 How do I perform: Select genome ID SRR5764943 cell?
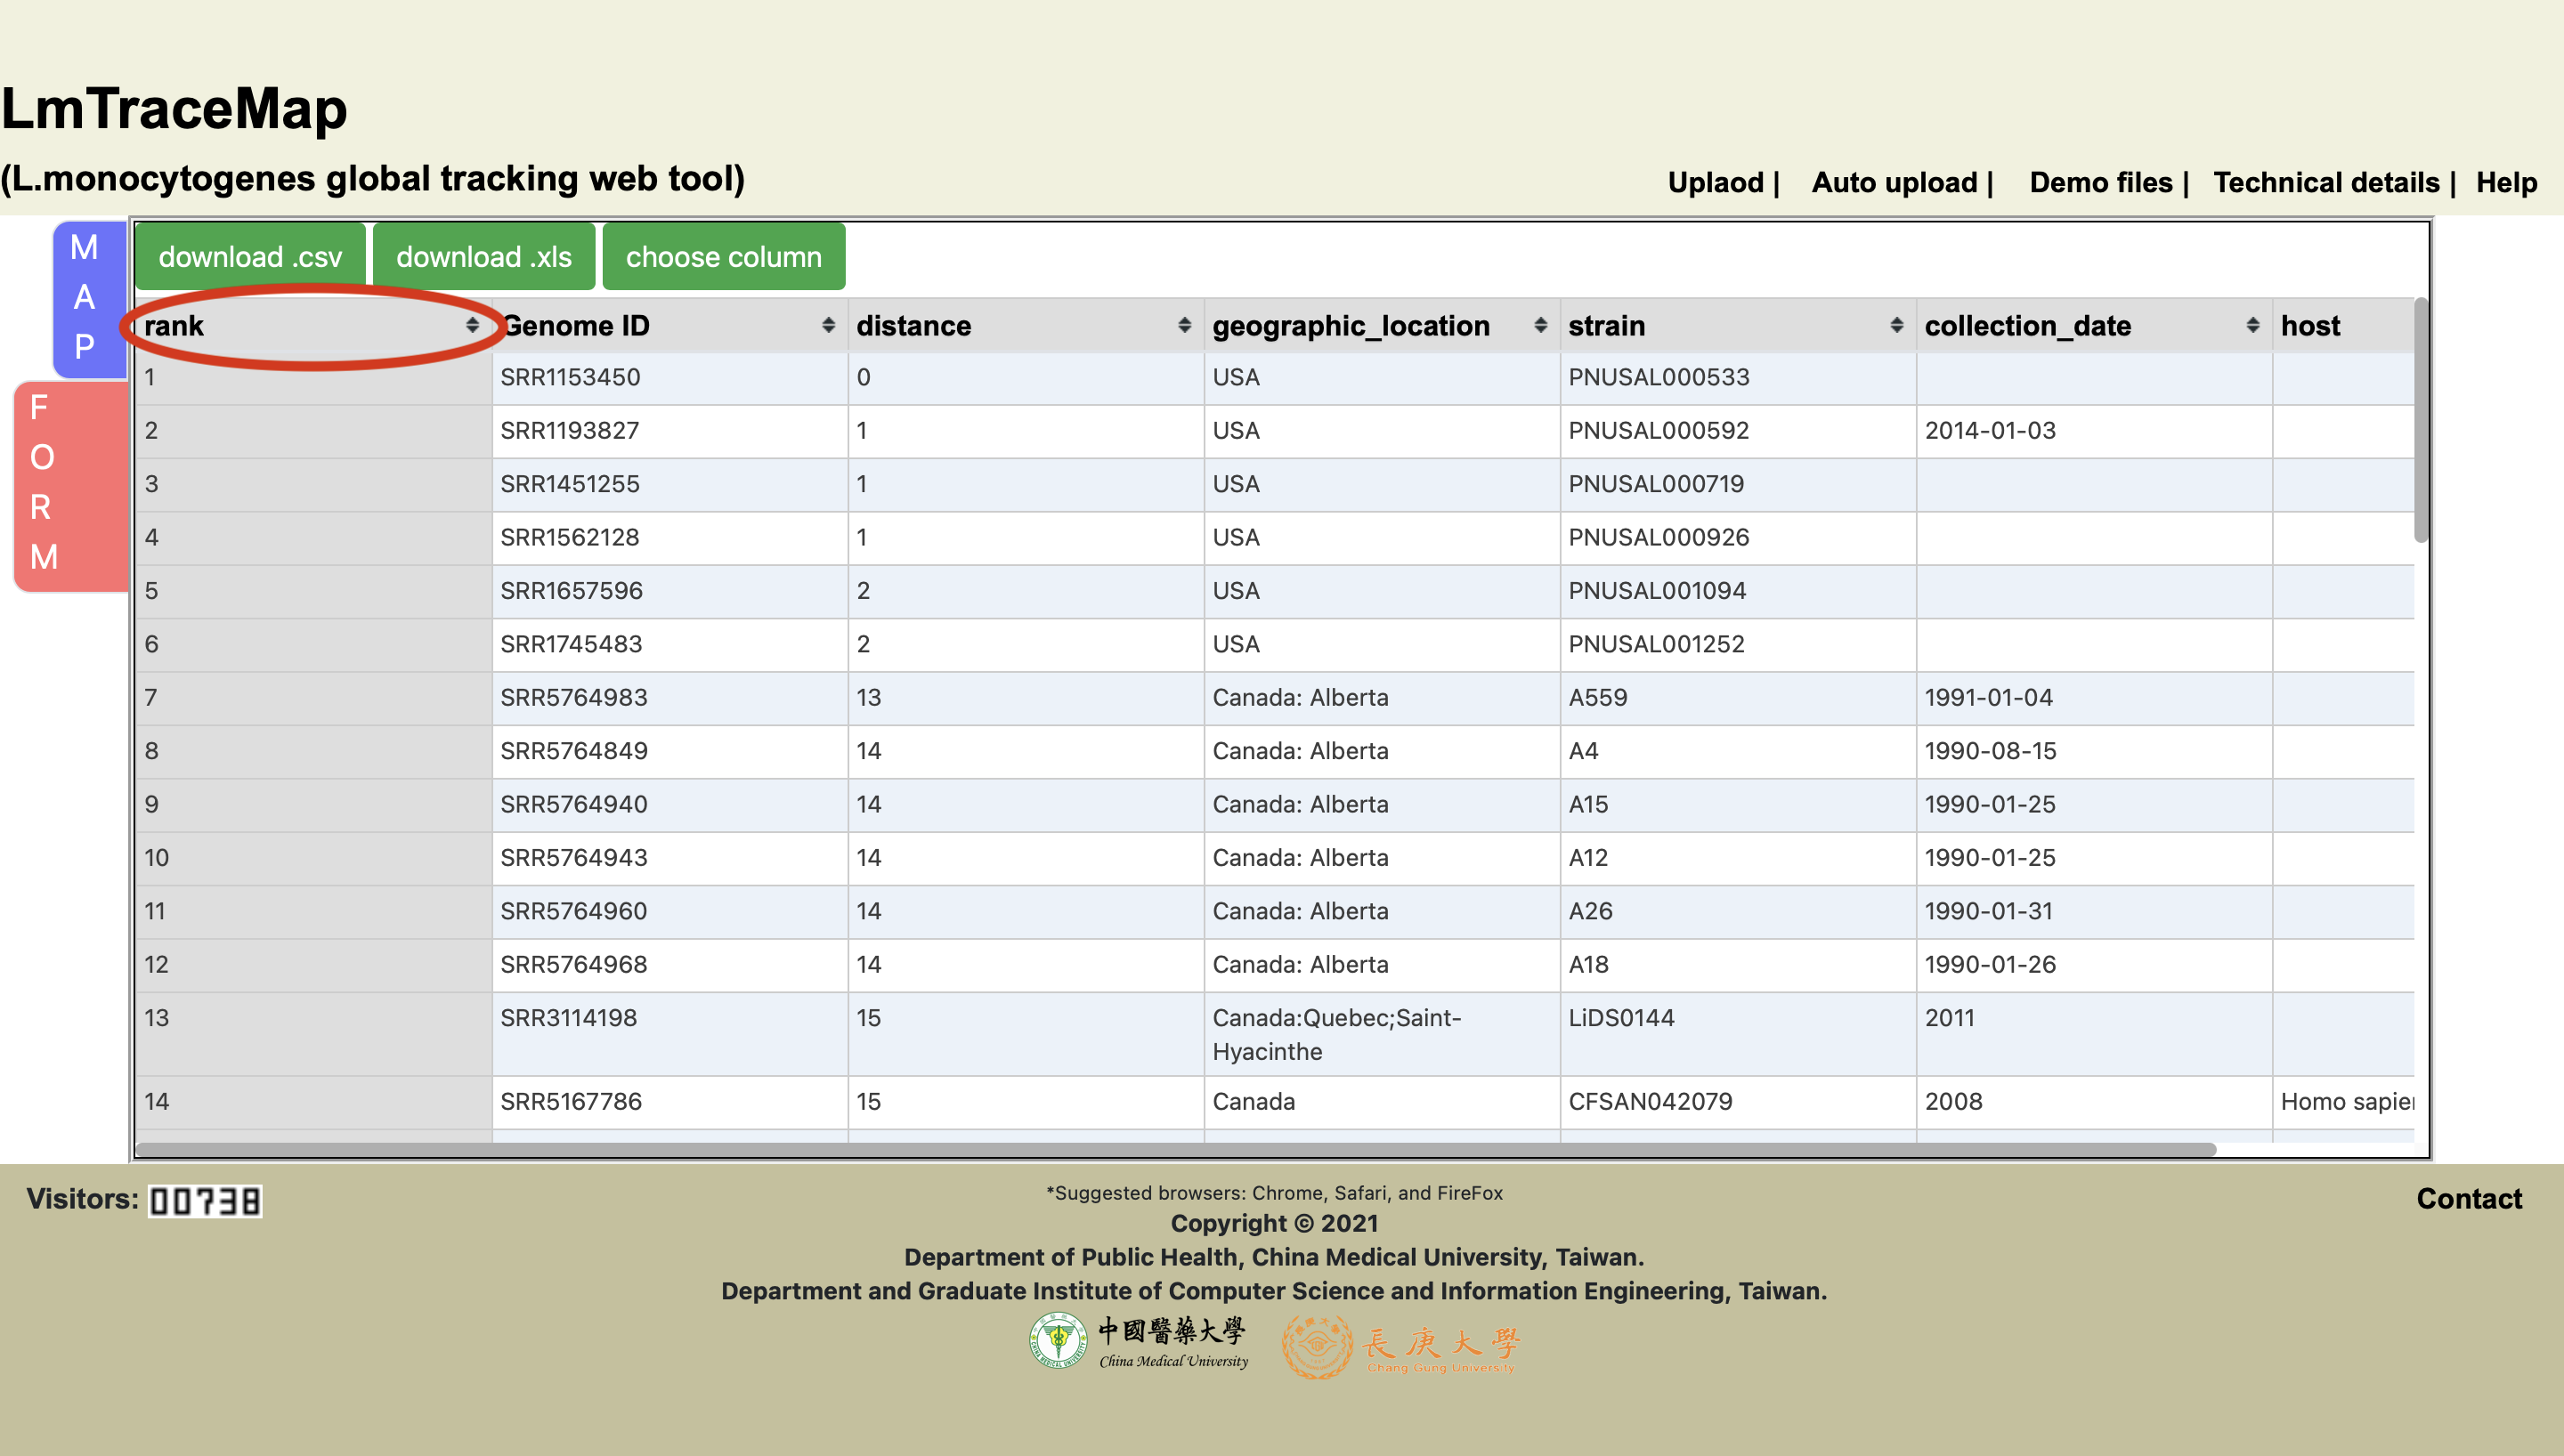[670, 858]
